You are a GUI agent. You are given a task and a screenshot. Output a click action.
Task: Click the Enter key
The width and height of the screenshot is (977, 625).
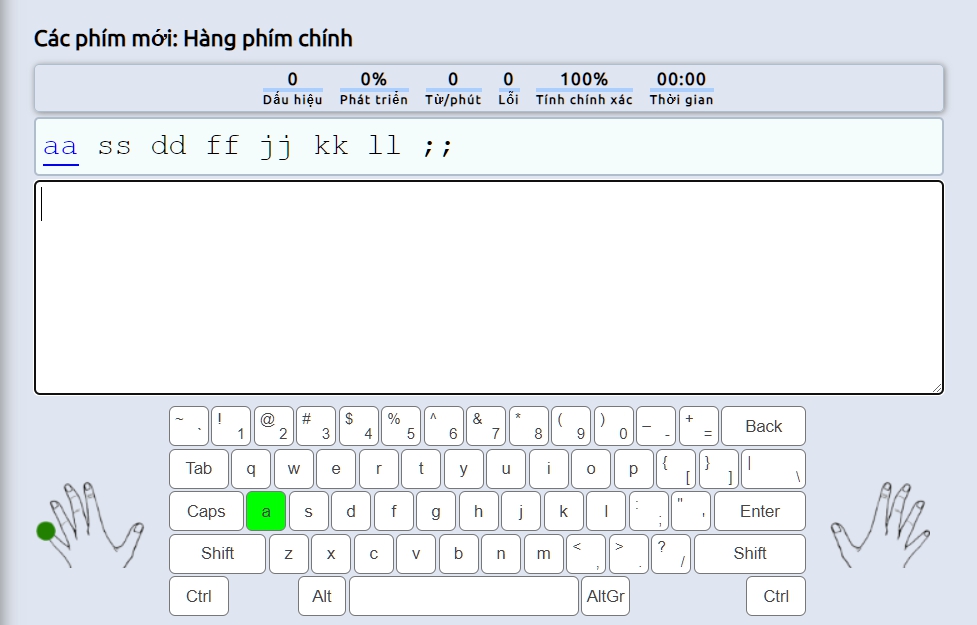[x=760, y=511]
